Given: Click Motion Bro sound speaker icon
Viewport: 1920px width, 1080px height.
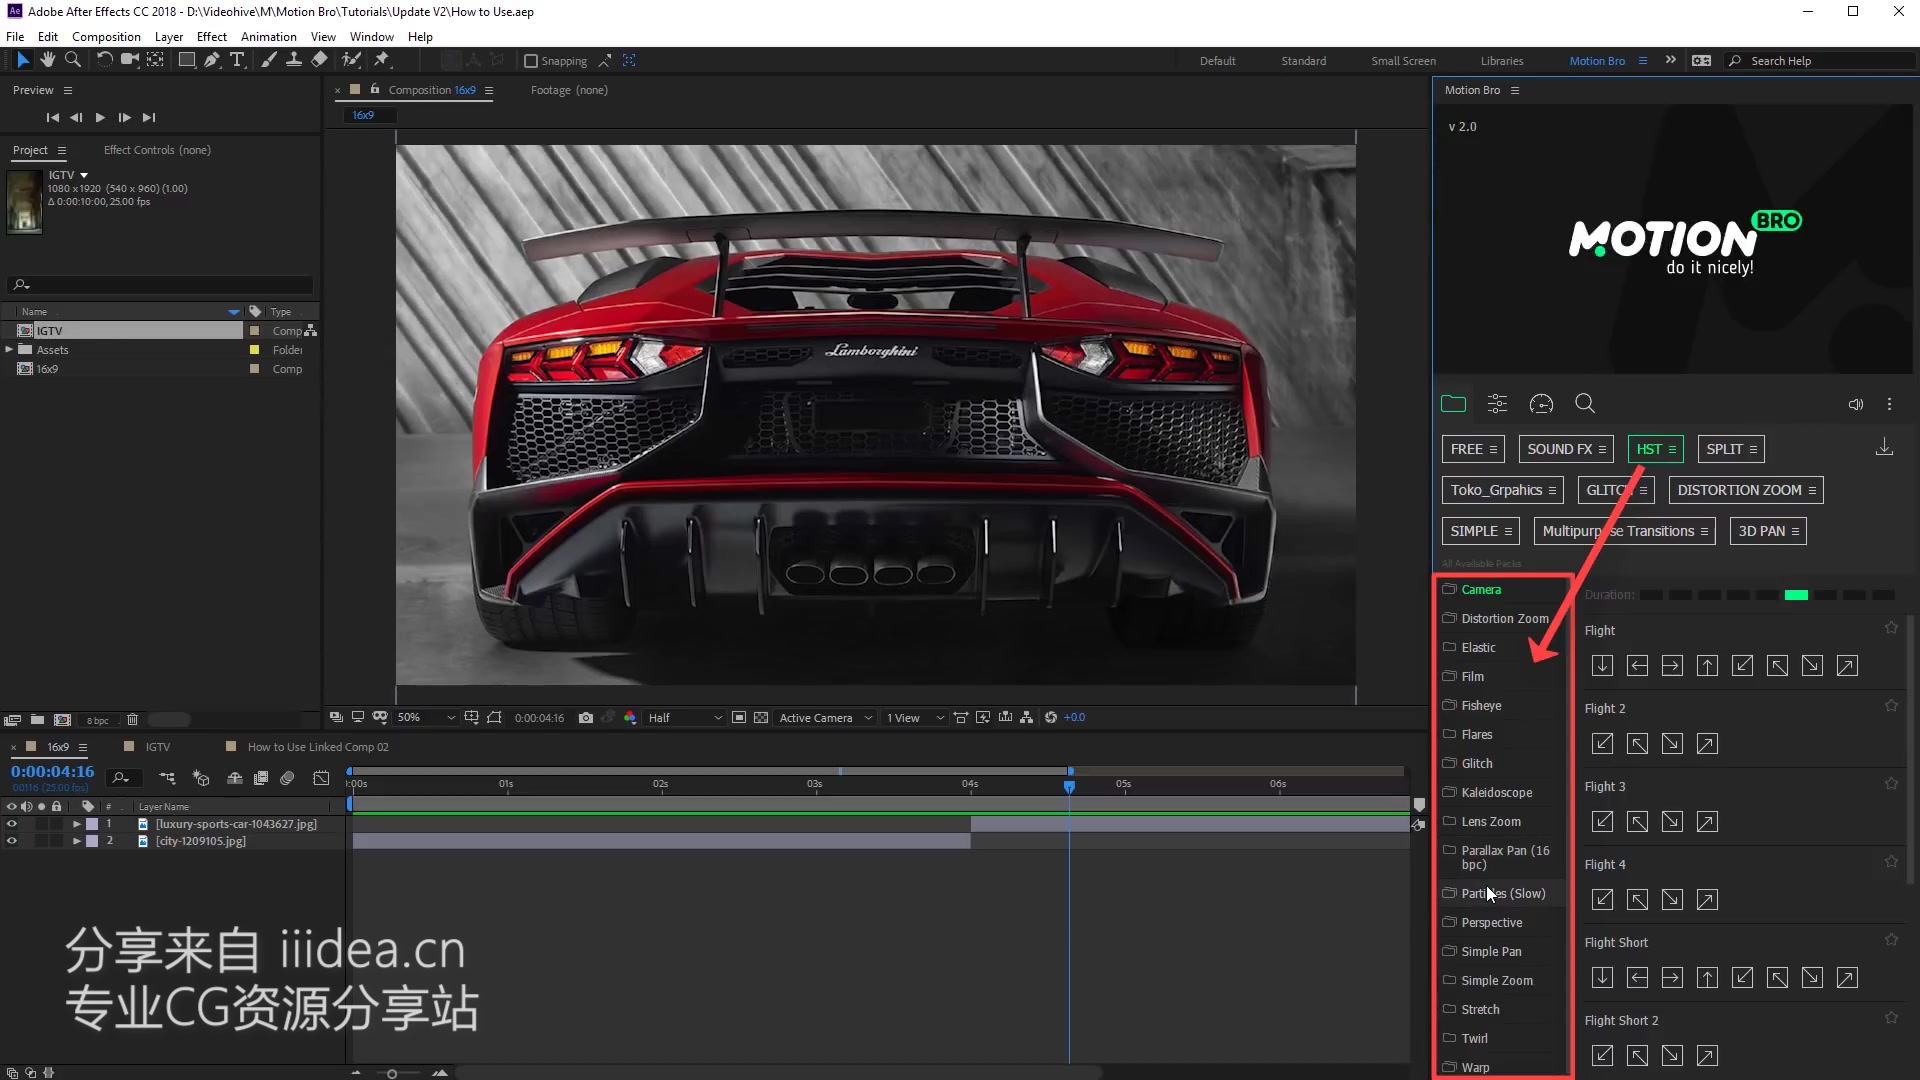Looking at the screenshot, I should point(1855,405).
